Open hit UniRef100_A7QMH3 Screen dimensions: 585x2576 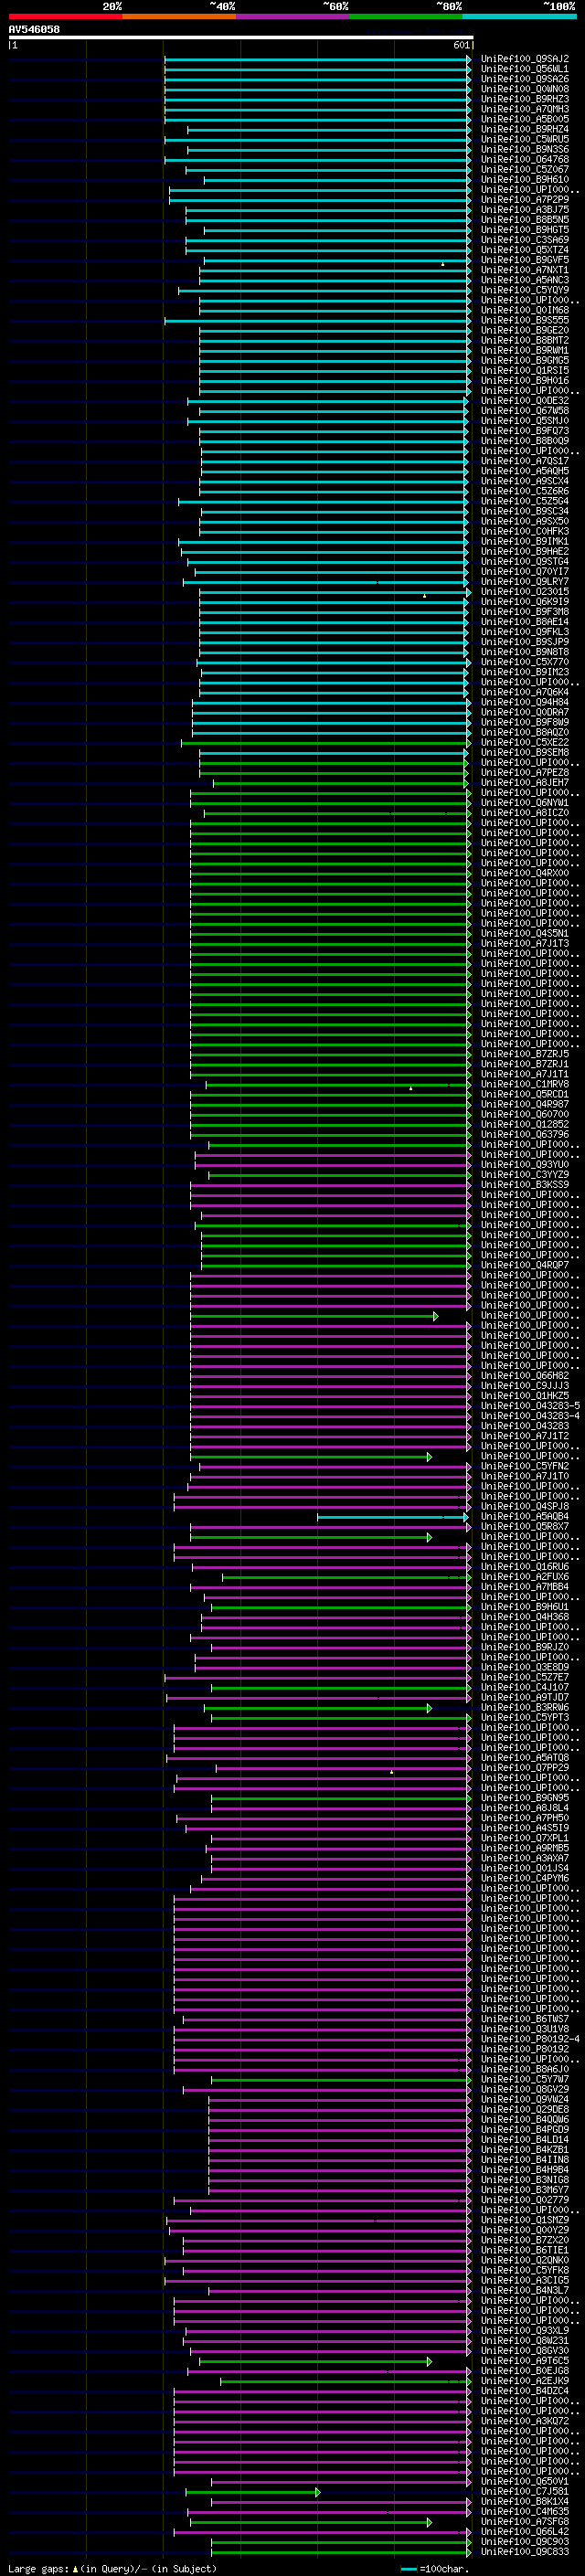525,109
